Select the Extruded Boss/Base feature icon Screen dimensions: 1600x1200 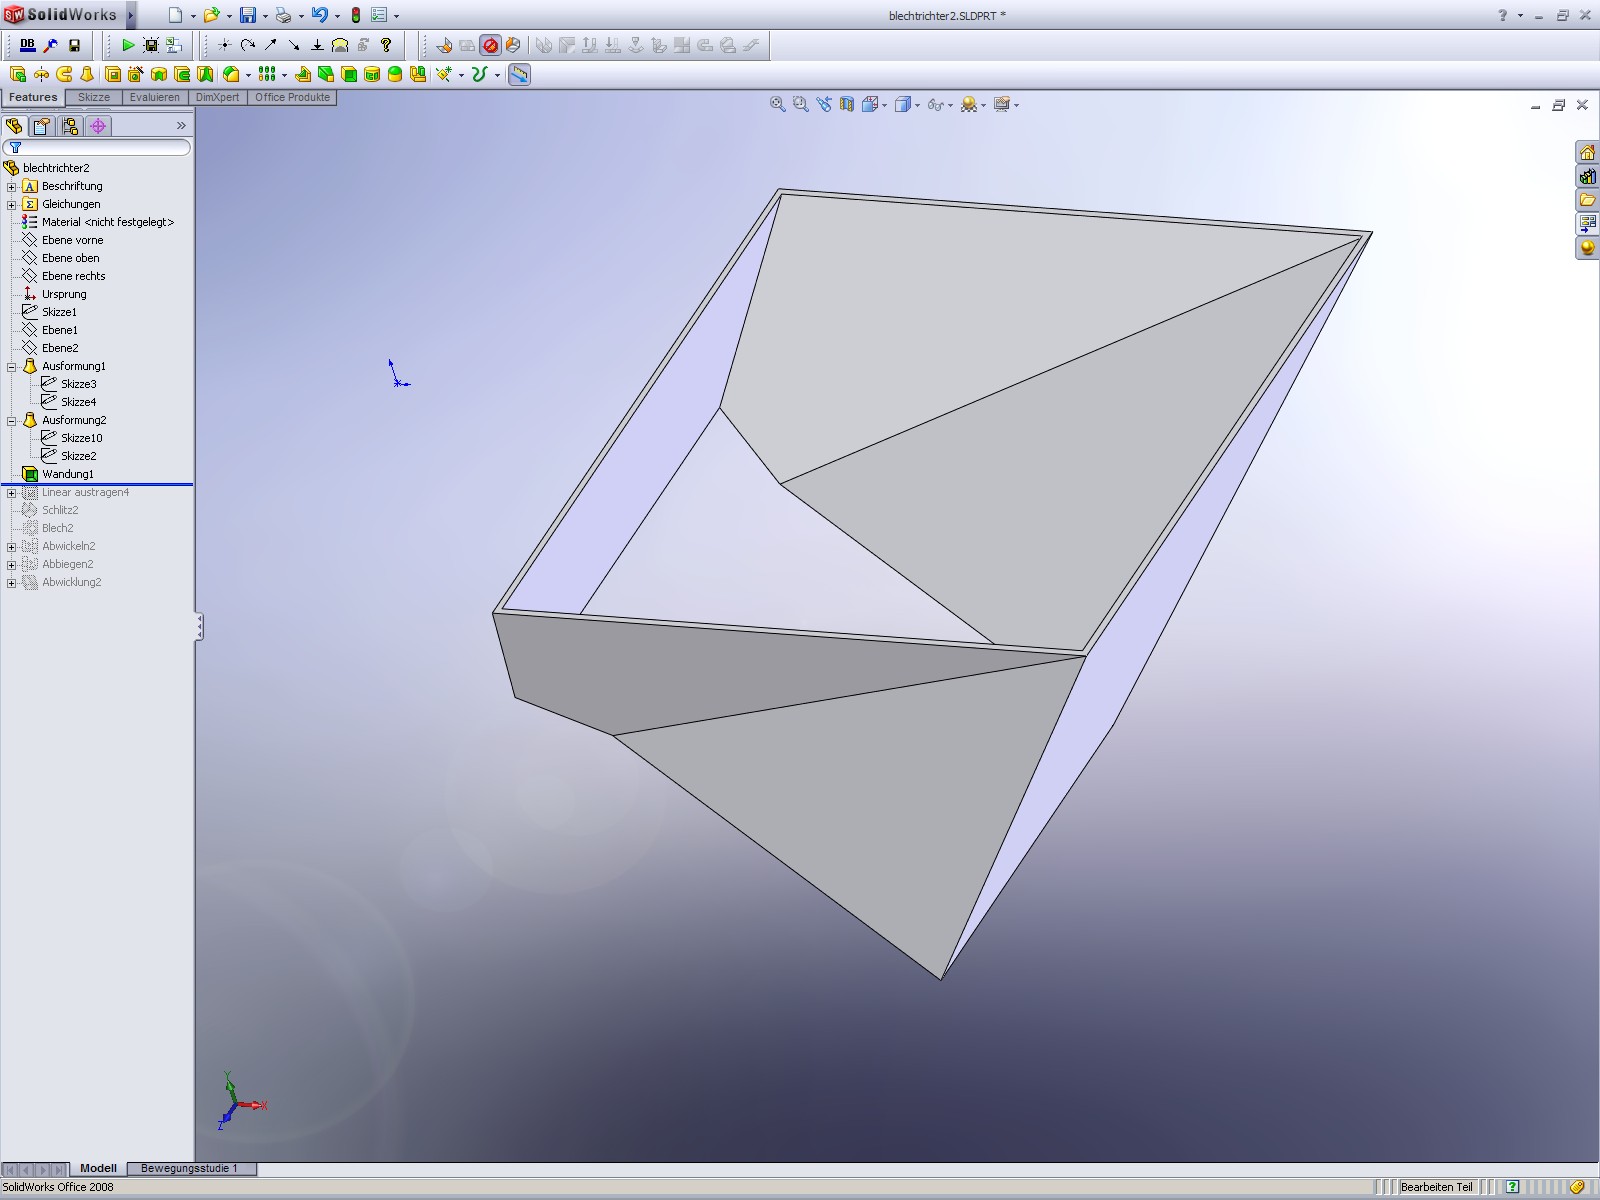(18, 74)
